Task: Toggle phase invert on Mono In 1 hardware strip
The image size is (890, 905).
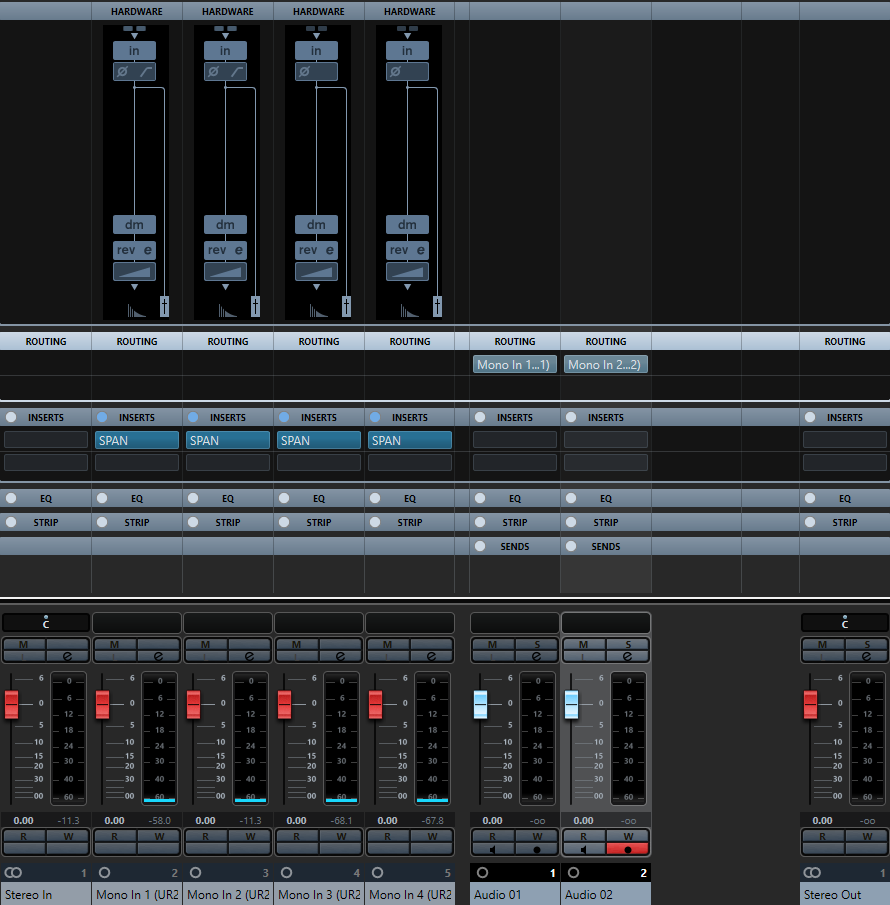Action: [x=123, y=72]
